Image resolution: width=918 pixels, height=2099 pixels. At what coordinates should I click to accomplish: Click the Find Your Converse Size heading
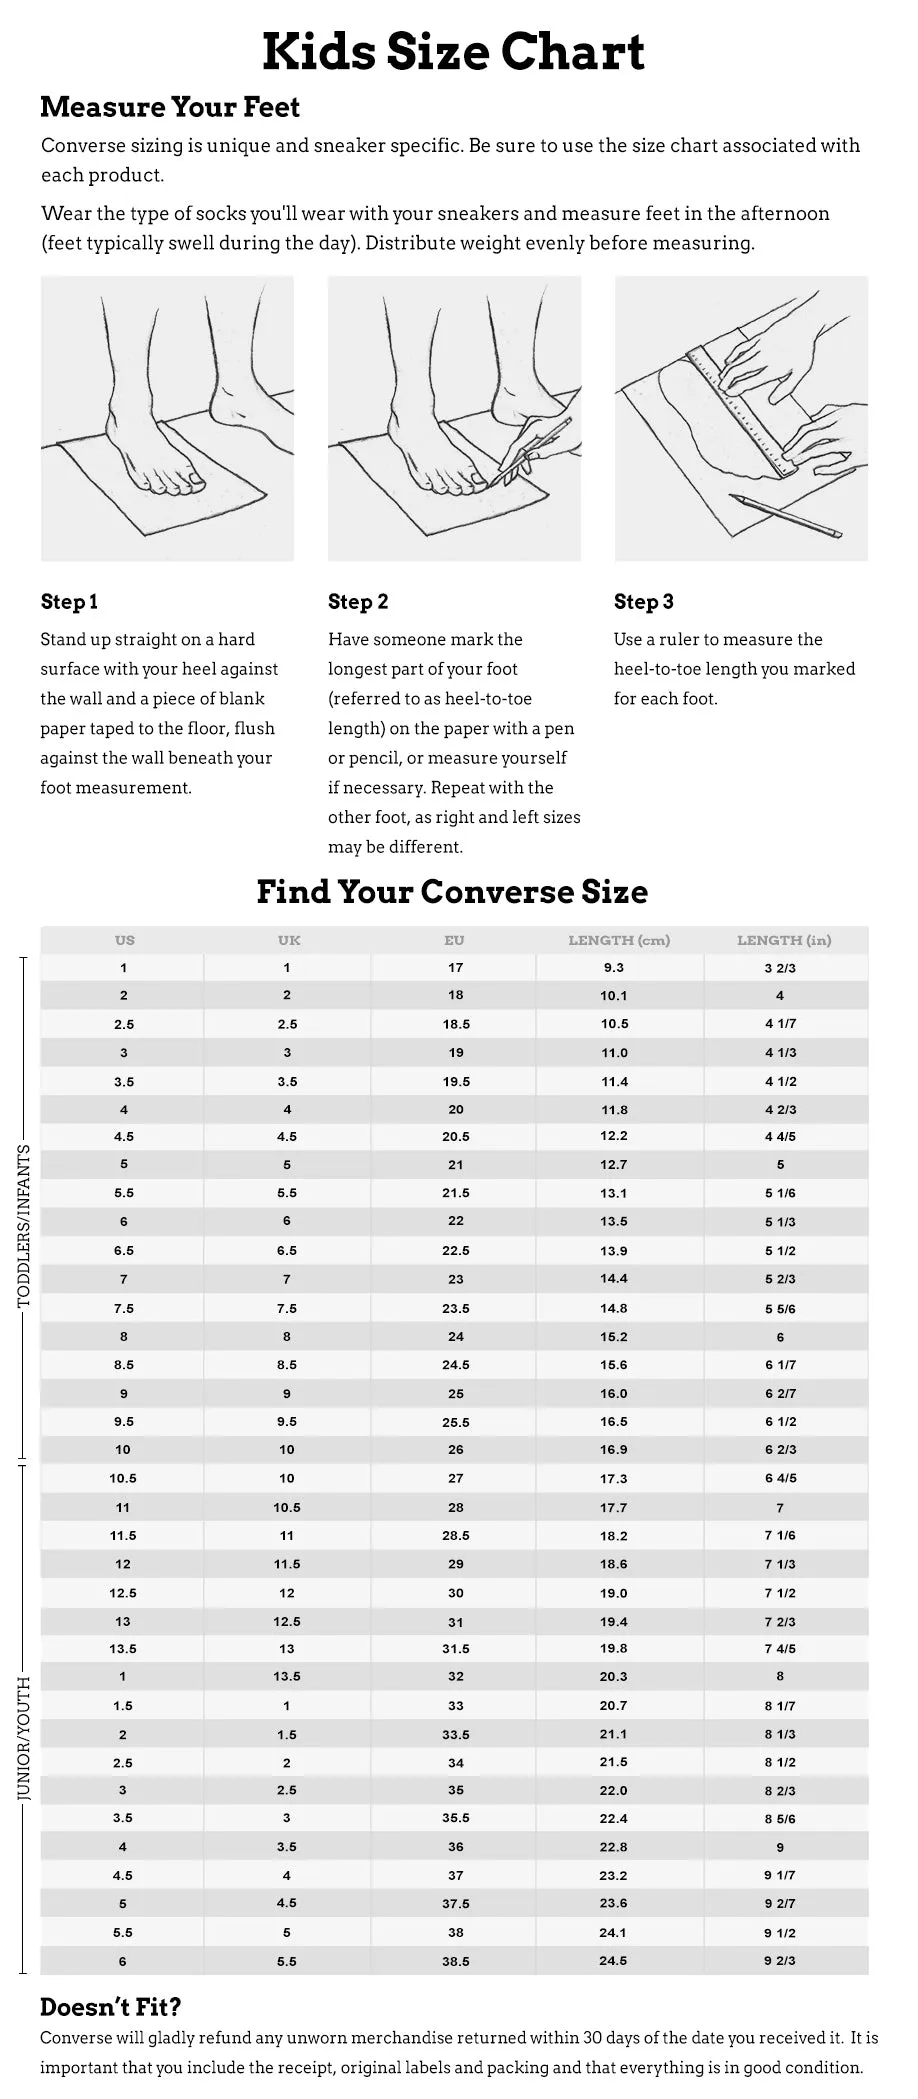click(452, 891)
